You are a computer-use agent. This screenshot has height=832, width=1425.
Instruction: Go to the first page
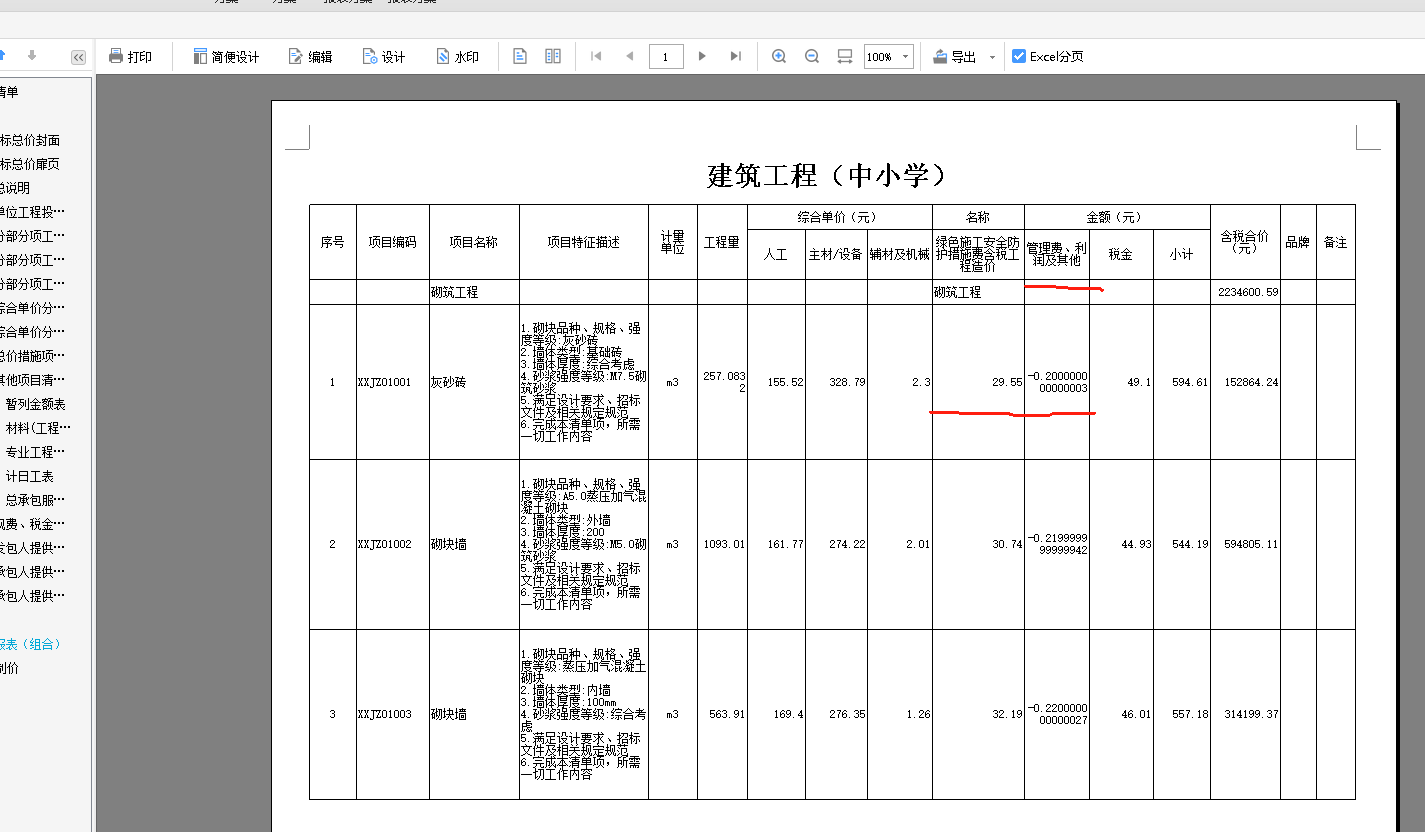596,57
